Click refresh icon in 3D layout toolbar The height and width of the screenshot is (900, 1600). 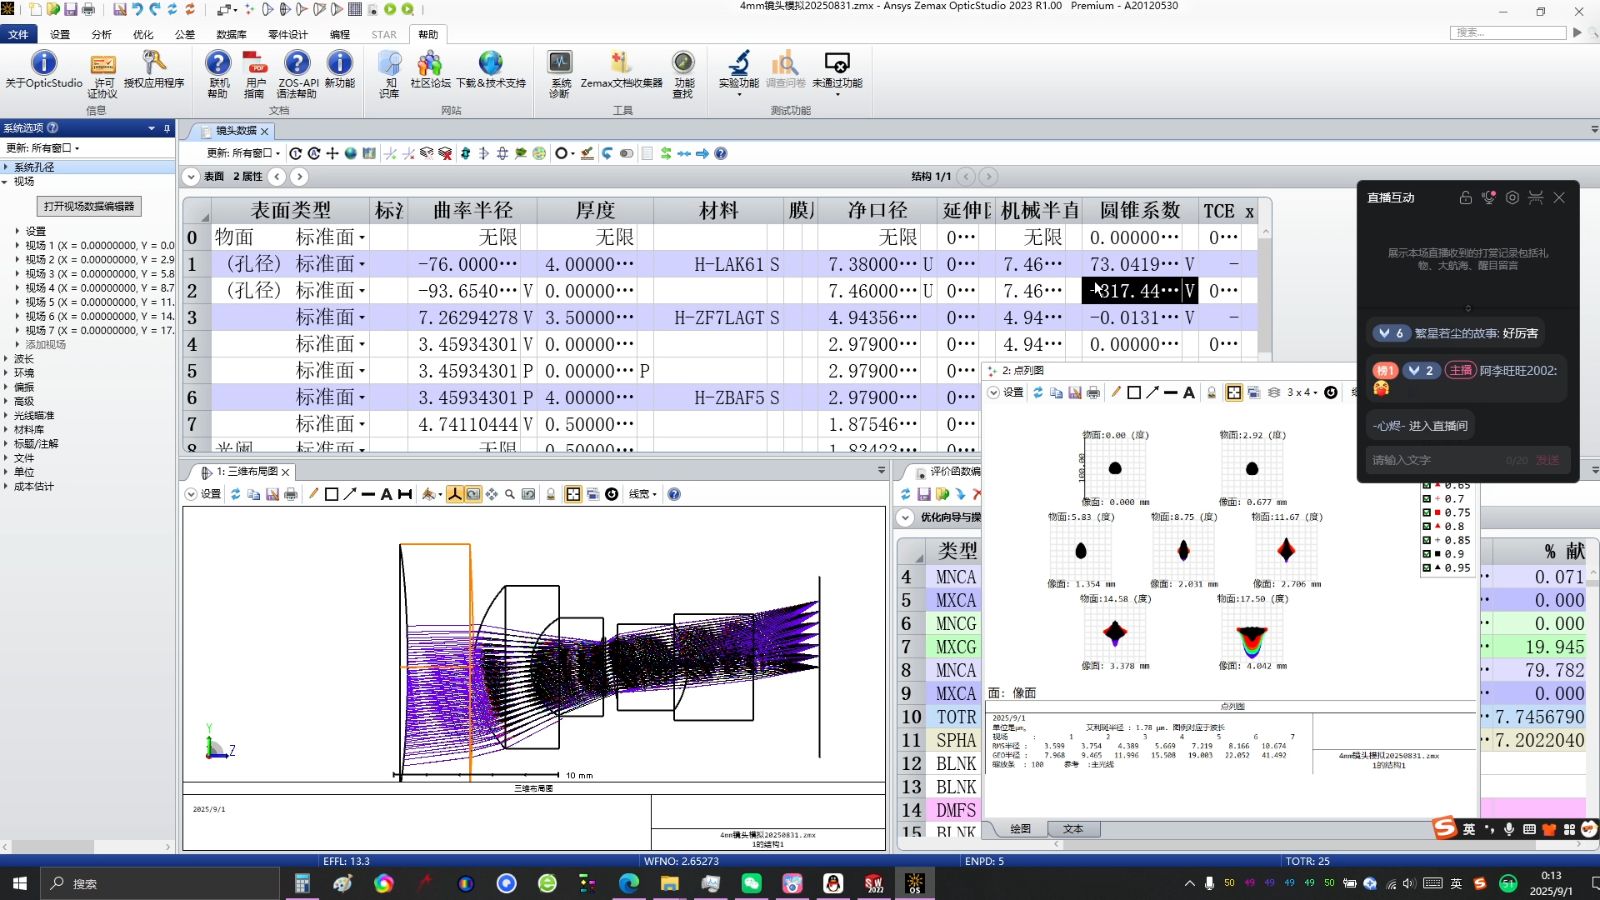point(235,494)
